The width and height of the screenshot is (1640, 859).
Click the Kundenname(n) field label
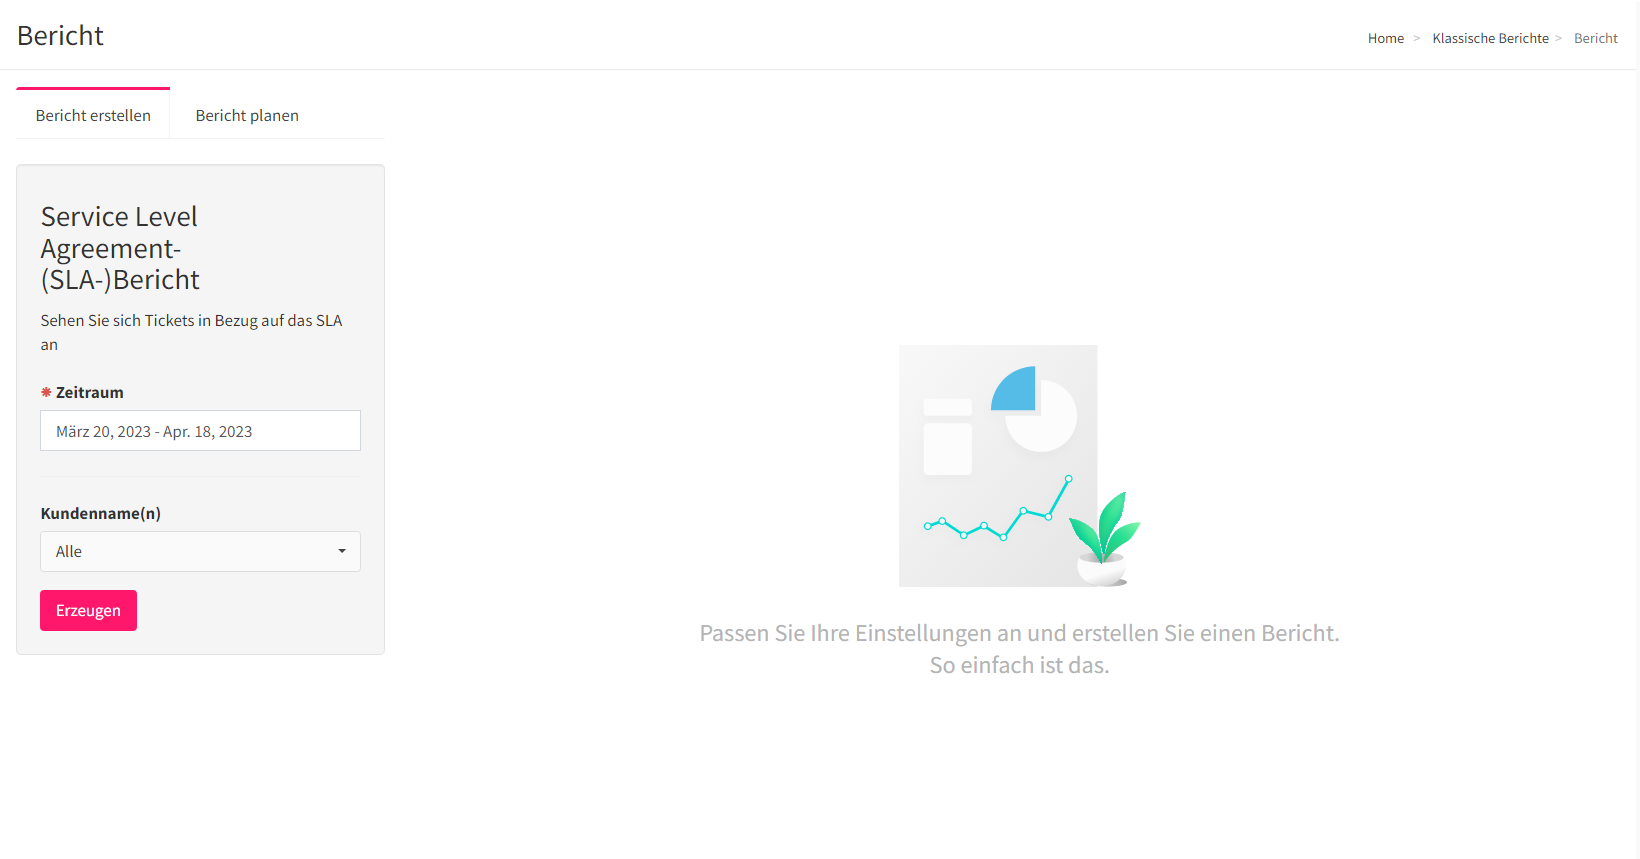(x=101, y=513)
